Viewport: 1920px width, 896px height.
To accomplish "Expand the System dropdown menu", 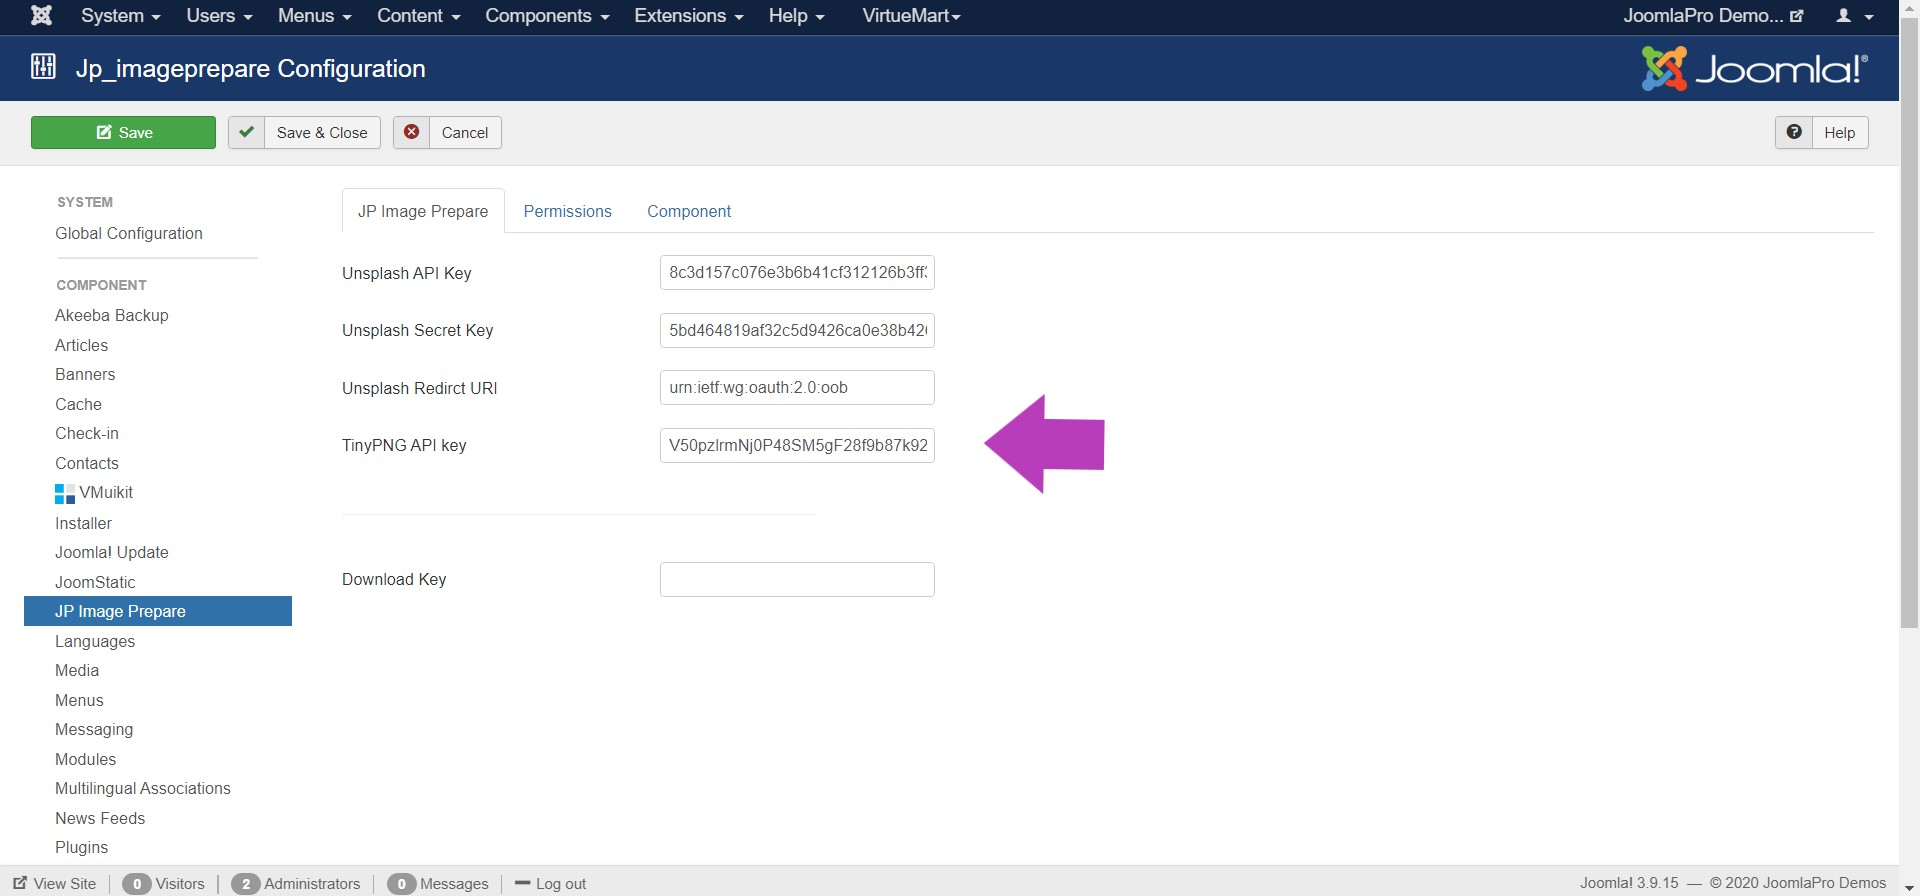I will point(120,16).
